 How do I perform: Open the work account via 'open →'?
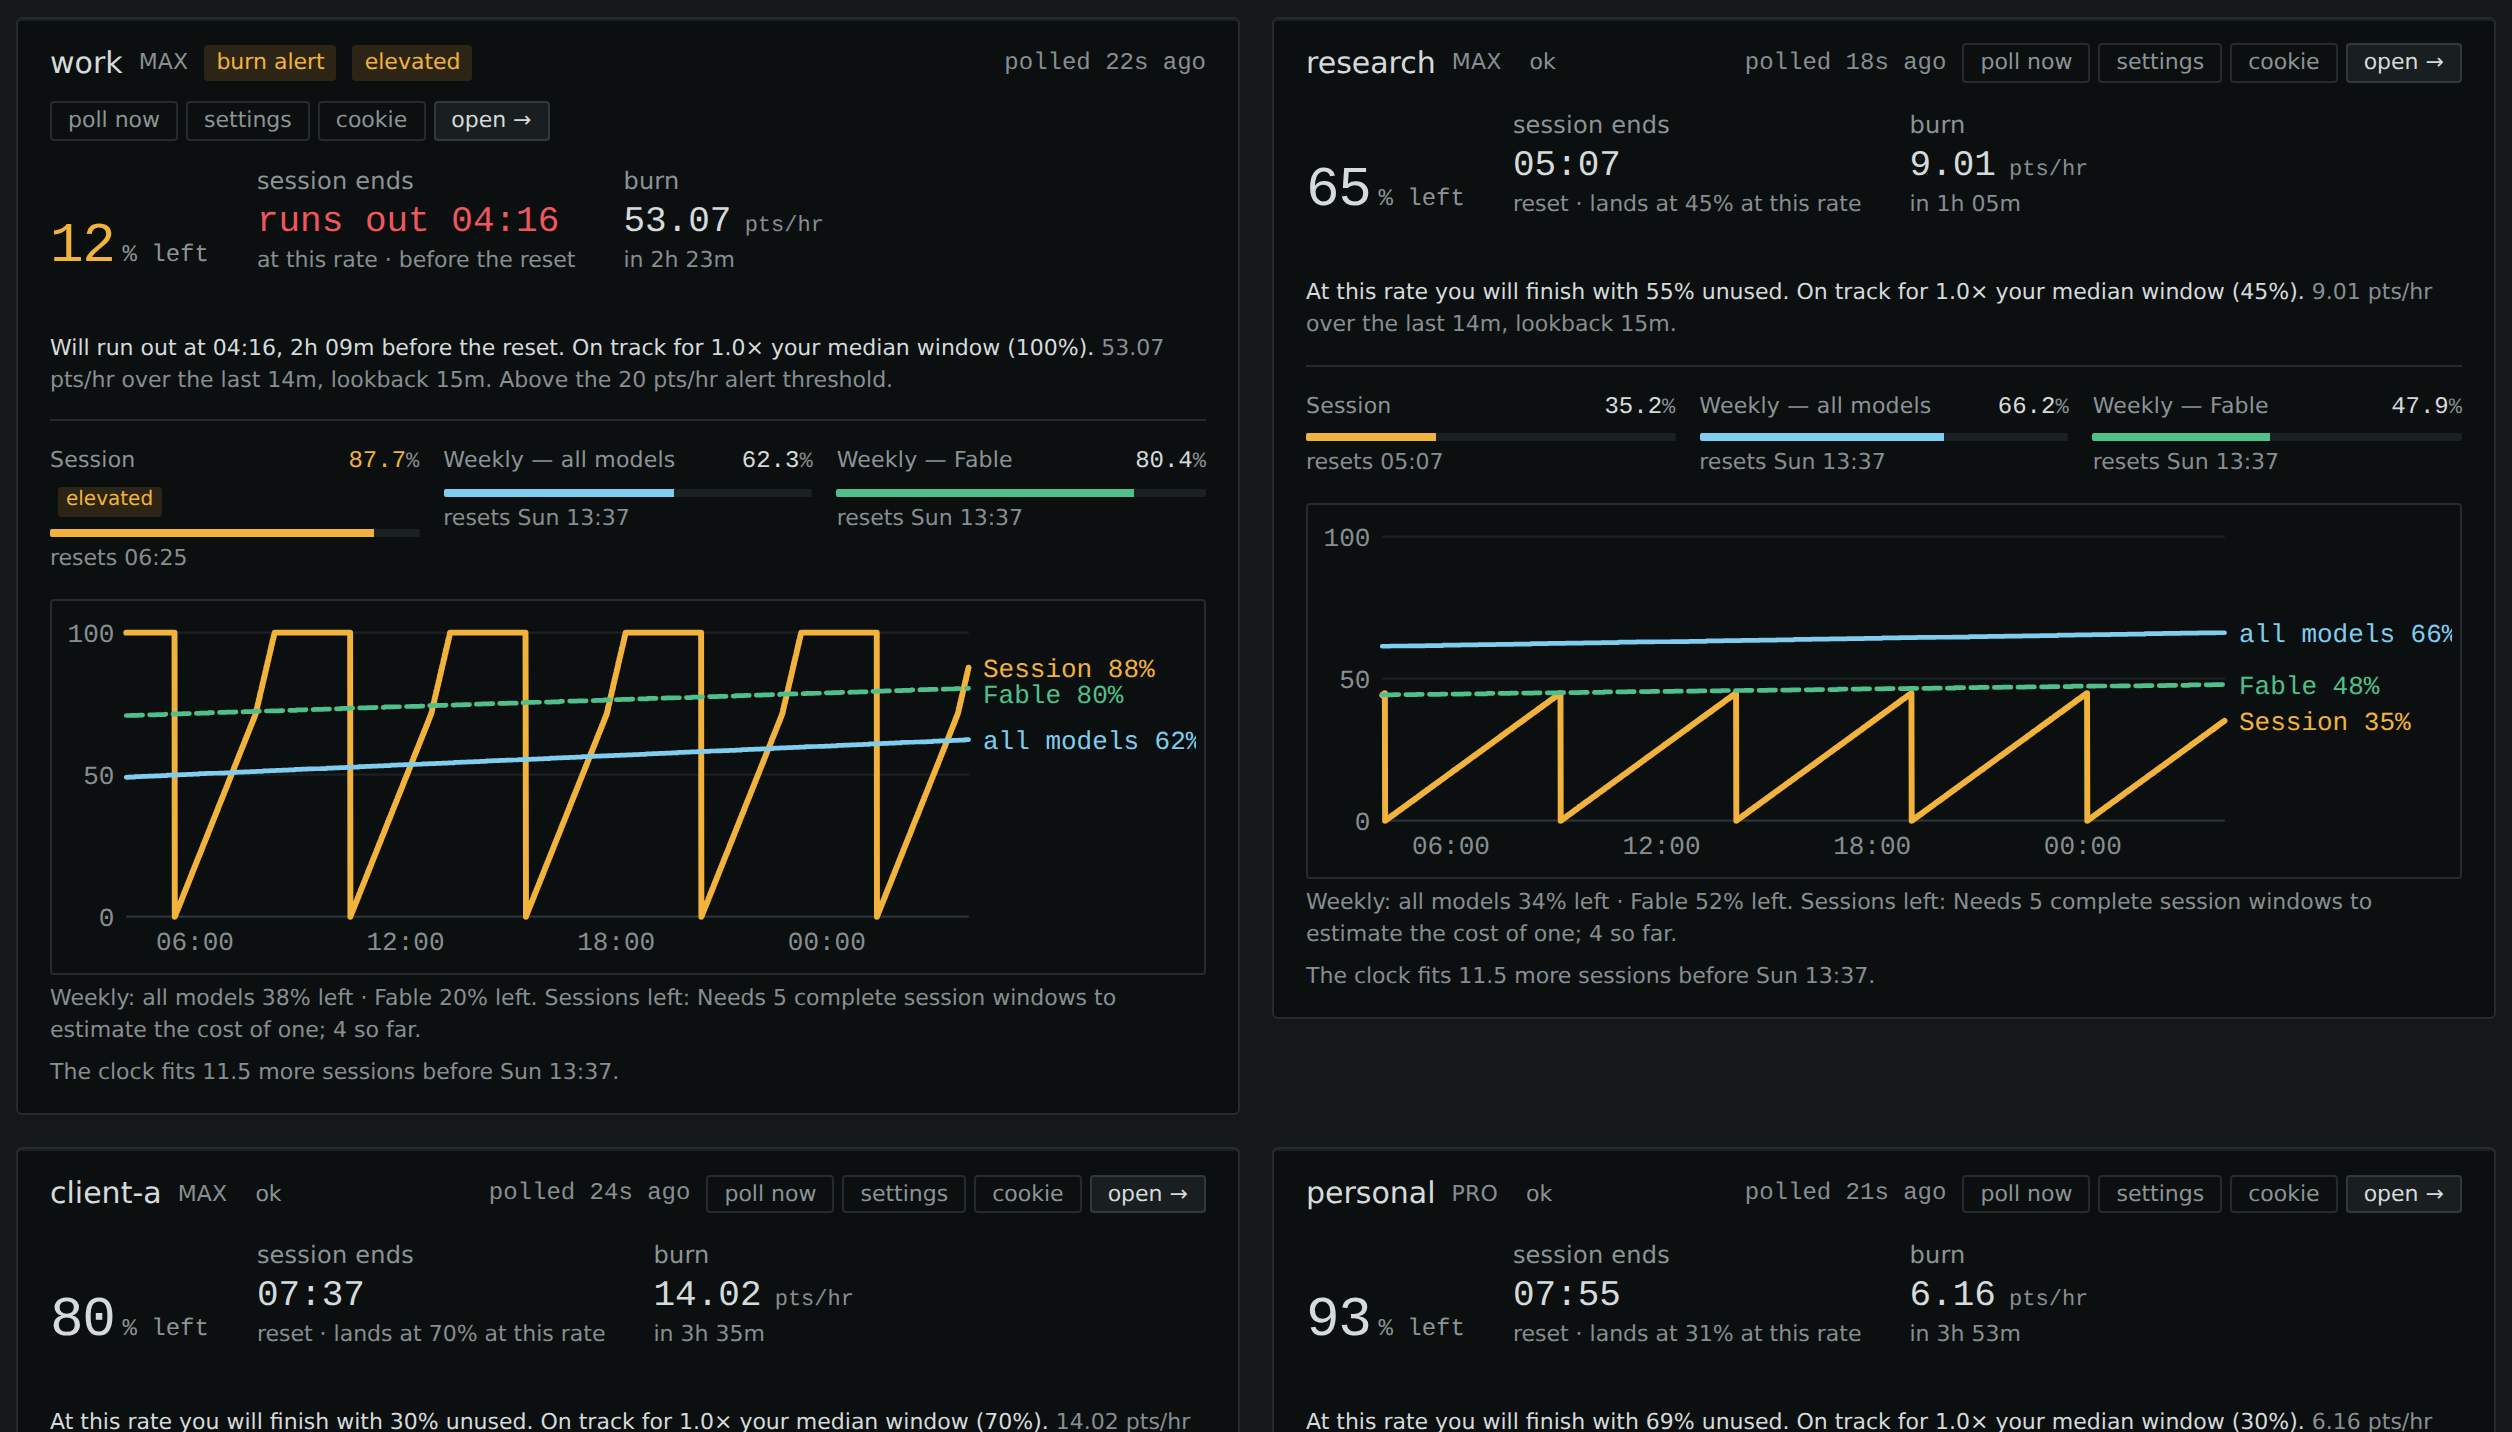(491, 120)
